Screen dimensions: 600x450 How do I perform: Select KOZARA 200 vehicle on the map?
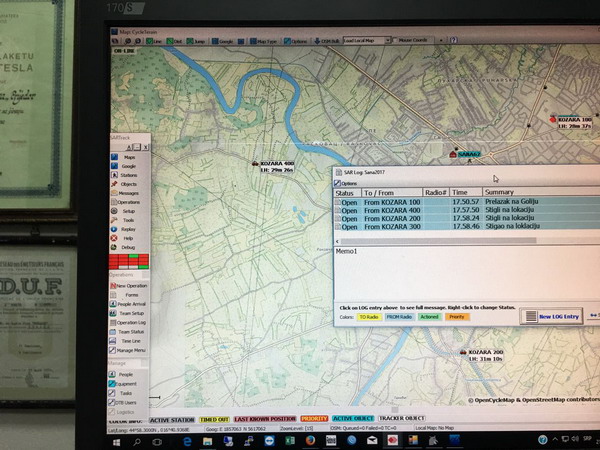(x=463, y=352)
